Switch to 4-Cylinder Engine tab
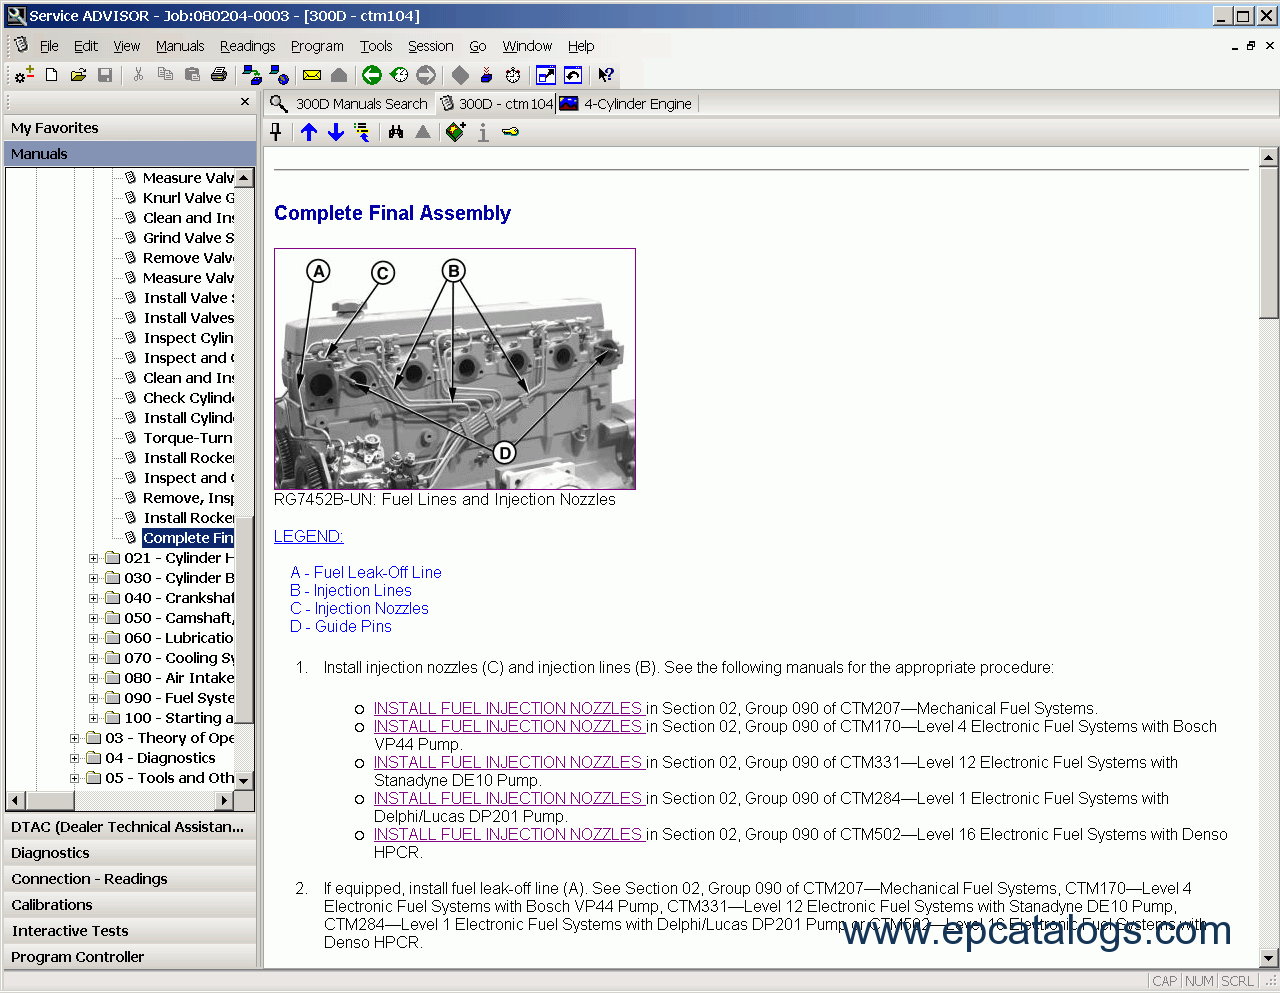 [x=626, y=104]
